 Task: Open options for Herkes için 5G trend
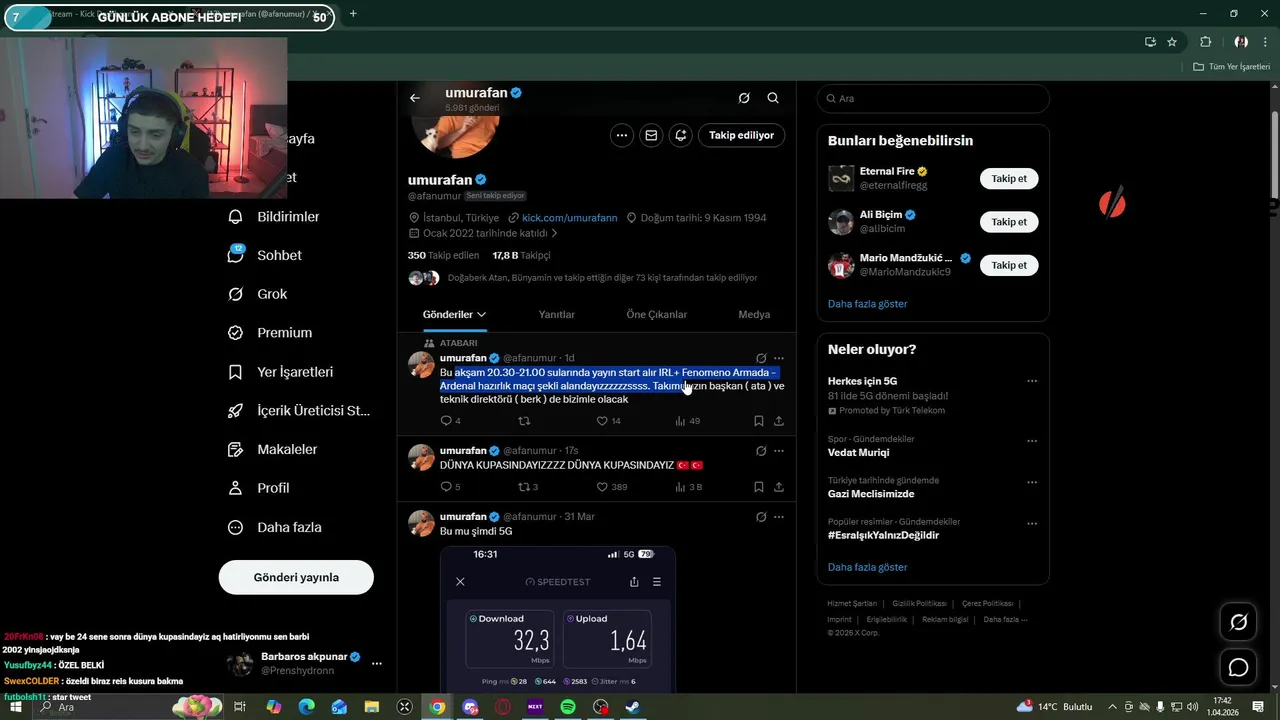pyautogui.click(x=1031, y=381)
